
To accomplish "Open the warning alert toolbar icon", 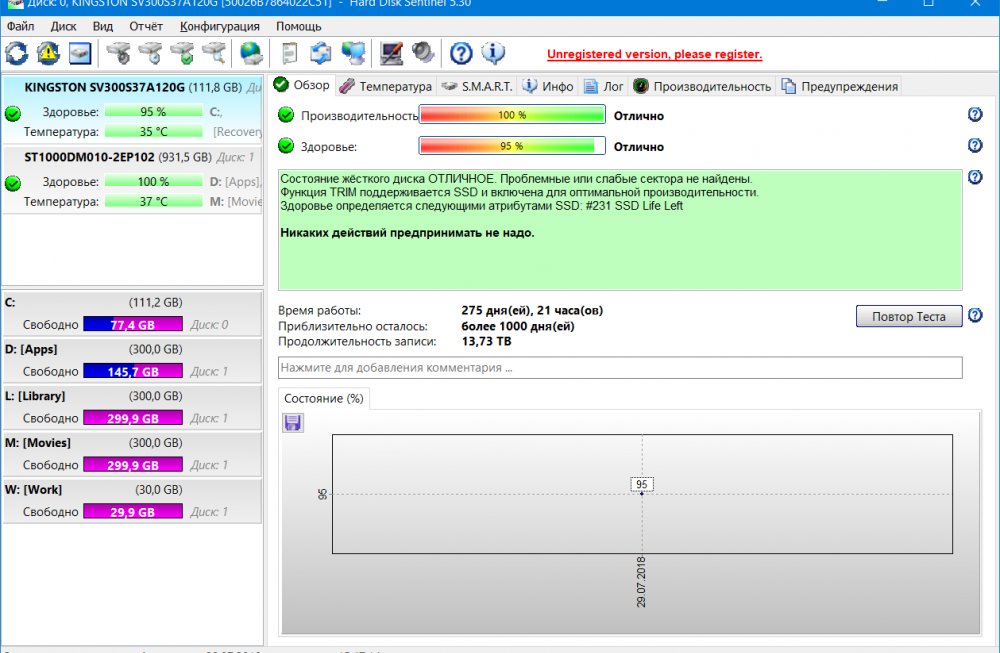I will pyautogui.click(x=48, y=53).
